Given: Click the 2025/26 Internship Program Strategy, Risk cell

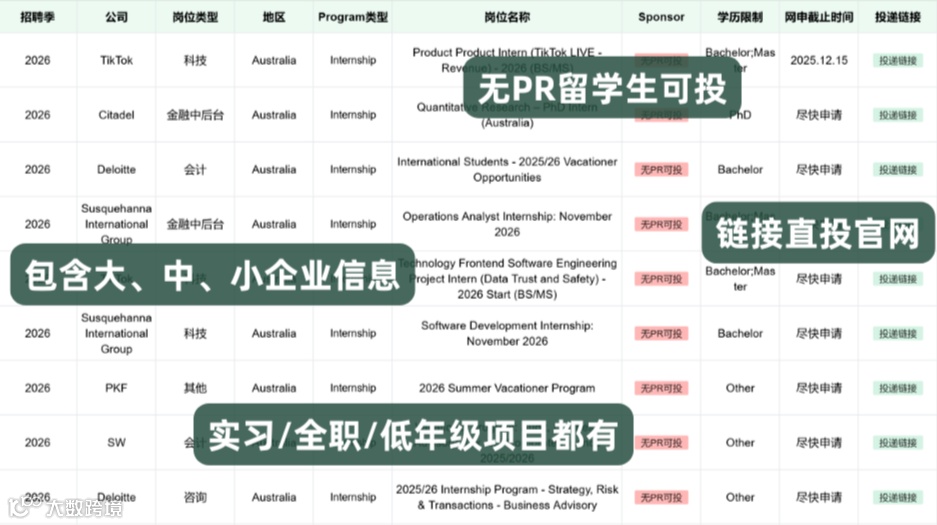Looking at the screenshot, I should click(507, 498).
